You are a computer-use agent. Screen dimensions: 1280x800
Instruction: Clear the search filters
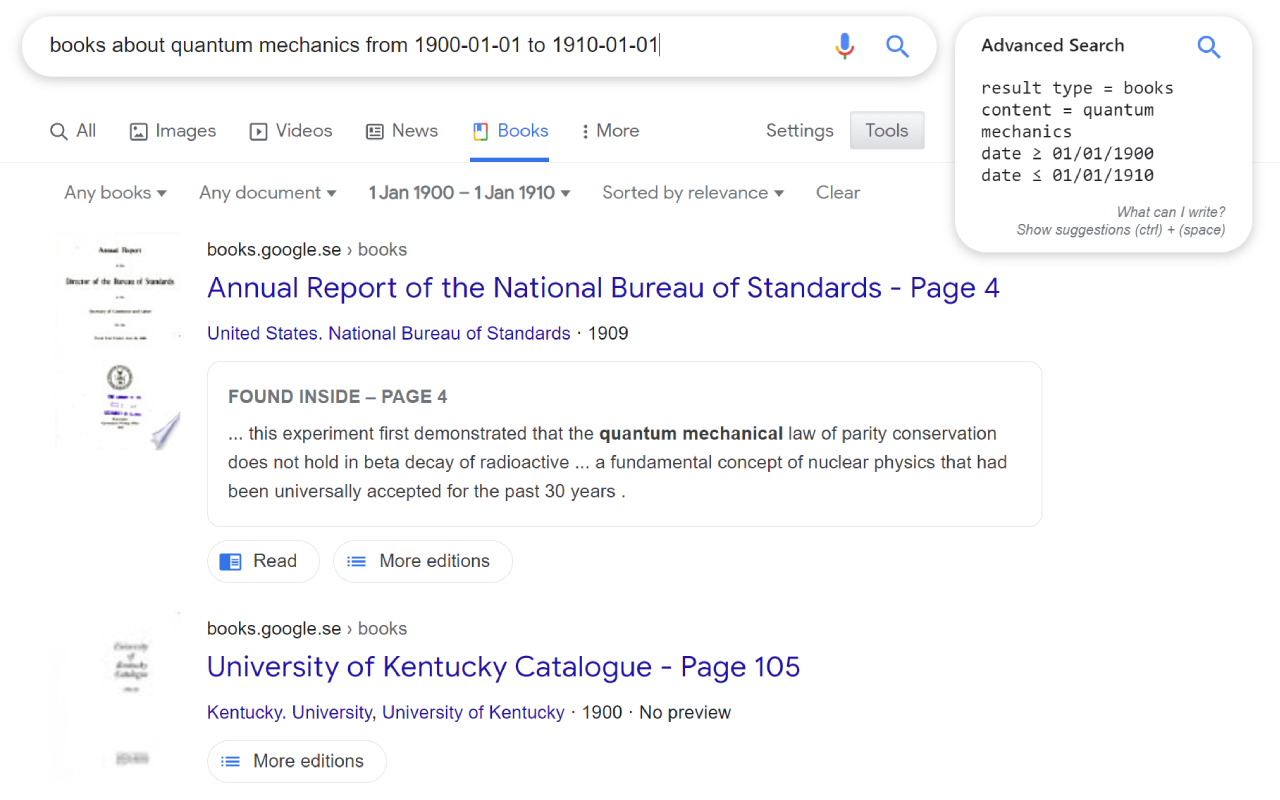coord(838,193)
